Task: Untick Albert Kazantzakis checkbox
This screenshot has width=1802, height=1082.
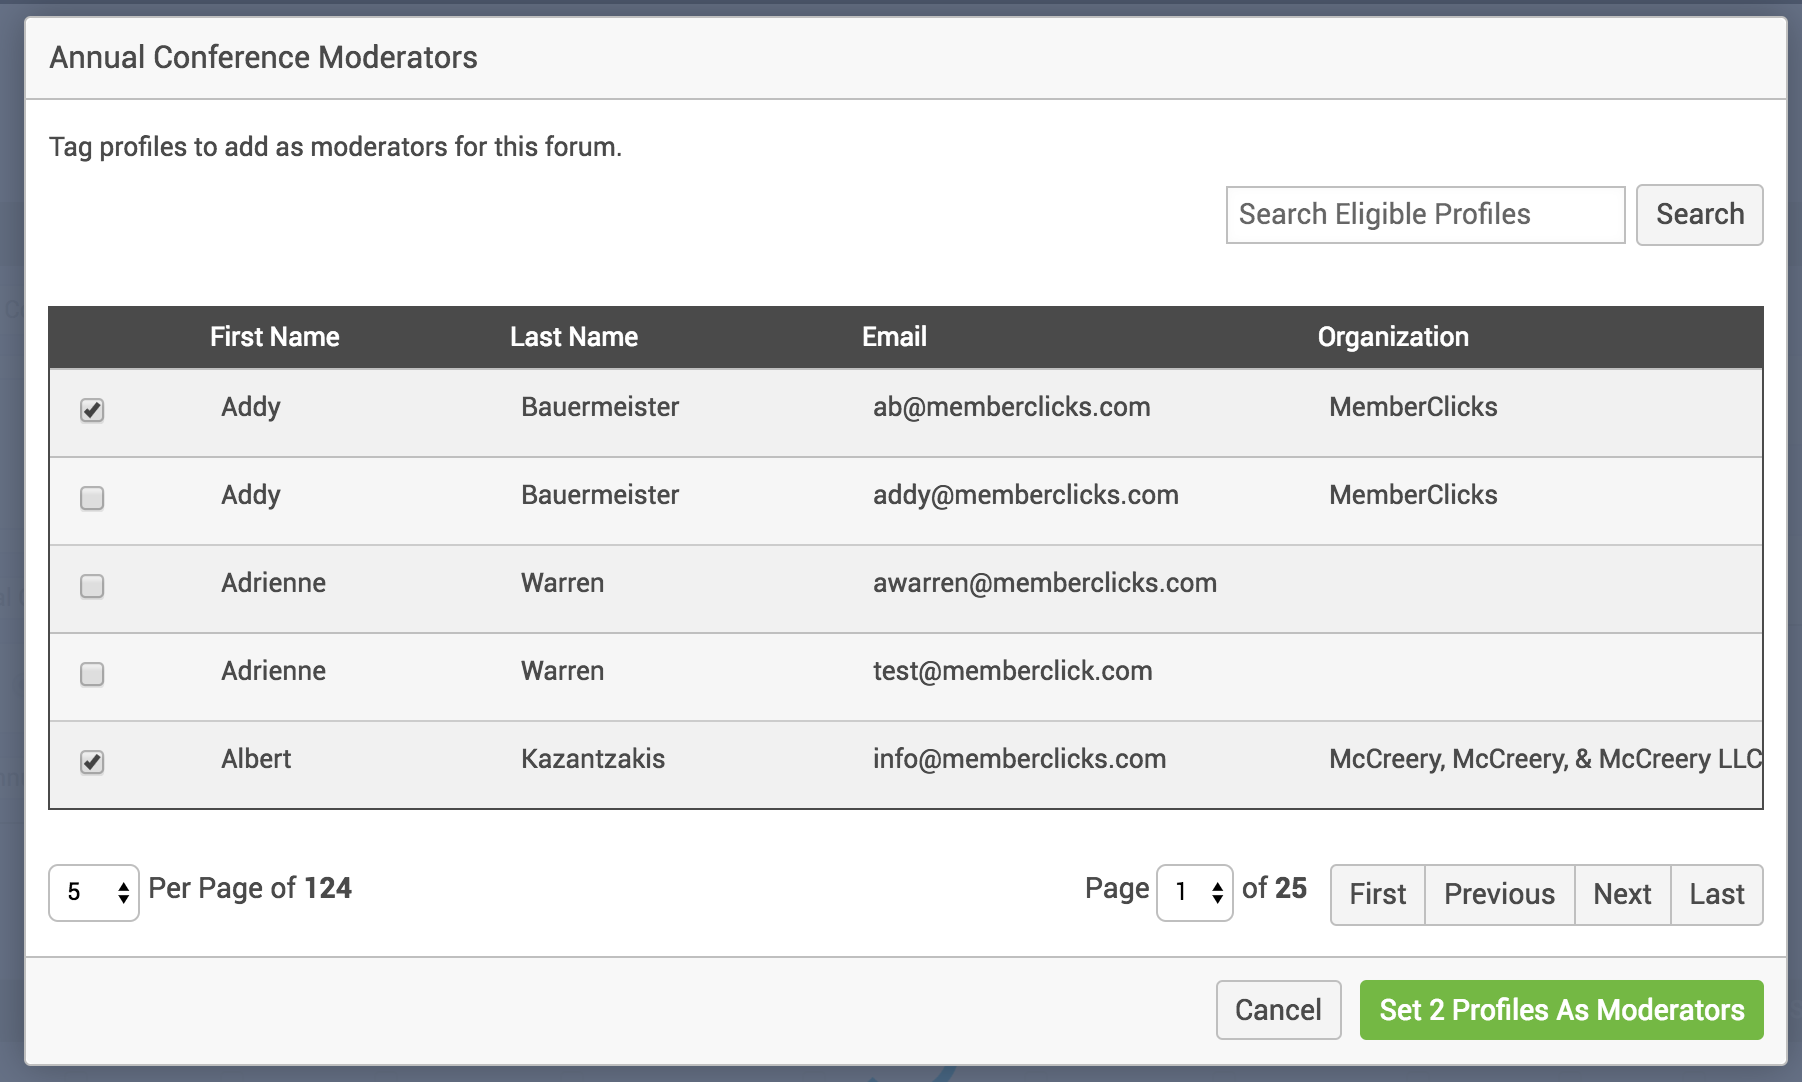Action: click(92, 762)
